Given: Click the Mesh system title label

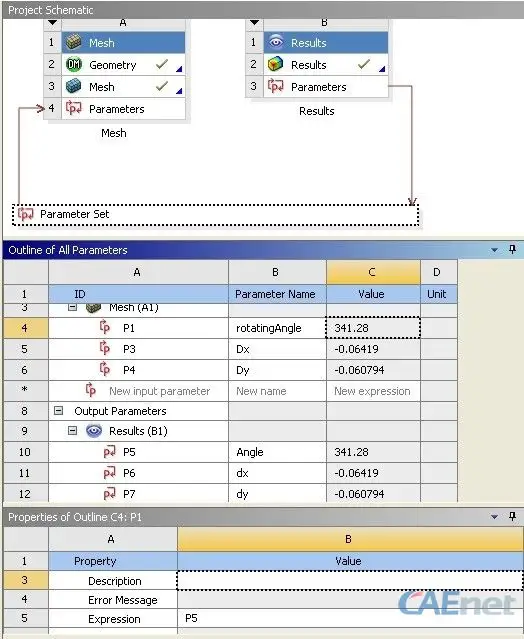Looking at the screenshot, I should (x=114, y=133).
